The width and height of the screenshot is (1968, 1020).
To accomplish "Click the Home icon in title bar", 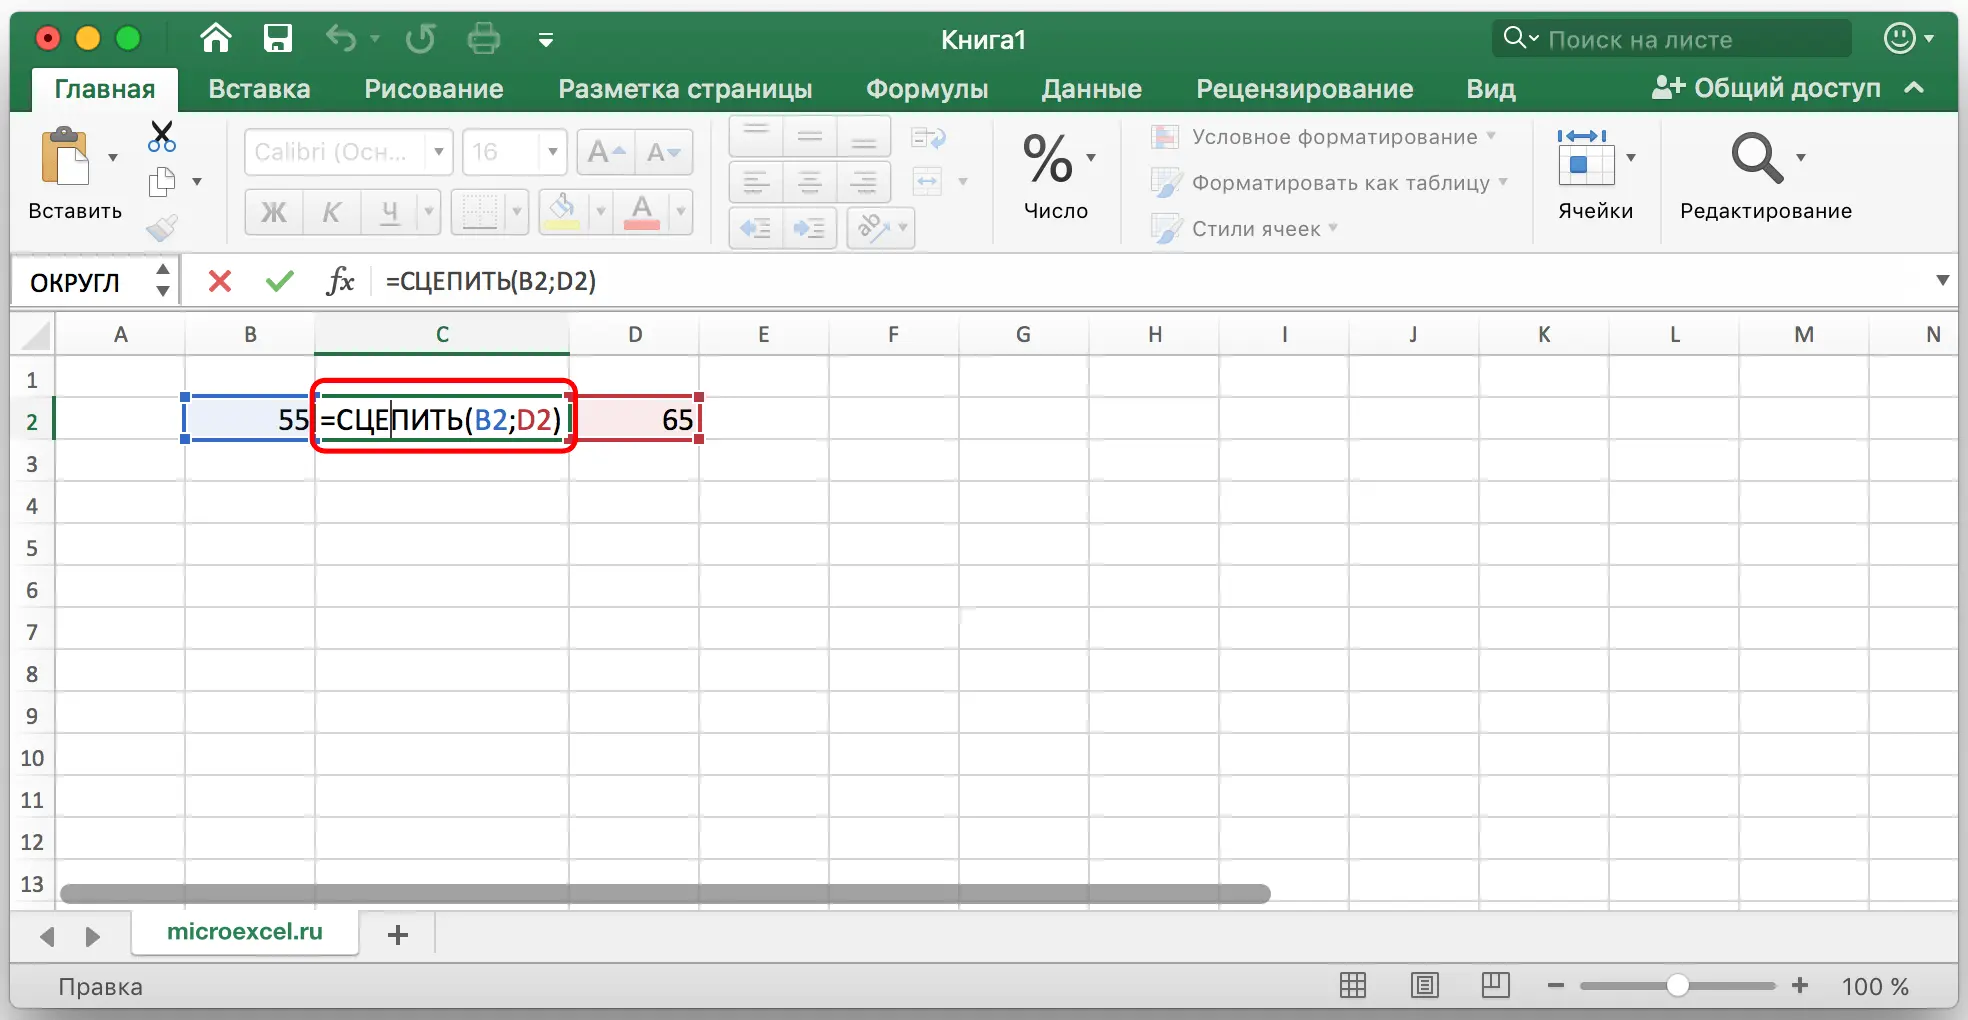I will click(x=216, y=39).
